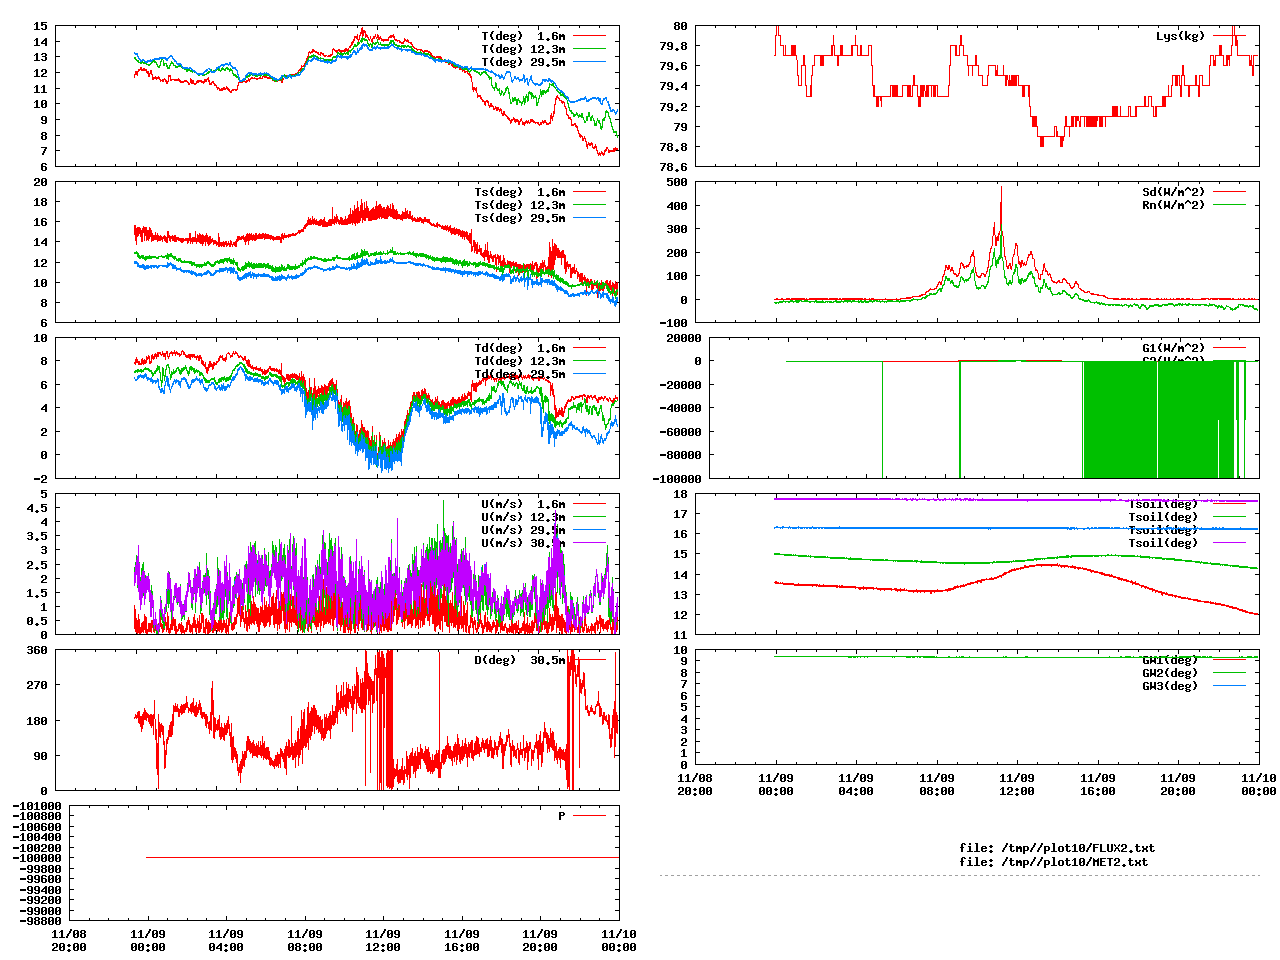This screenshot has height=960, width=1280.
Task: Click '11/09 12:00' under the GW plot
Action: (x=1017, y=784)
